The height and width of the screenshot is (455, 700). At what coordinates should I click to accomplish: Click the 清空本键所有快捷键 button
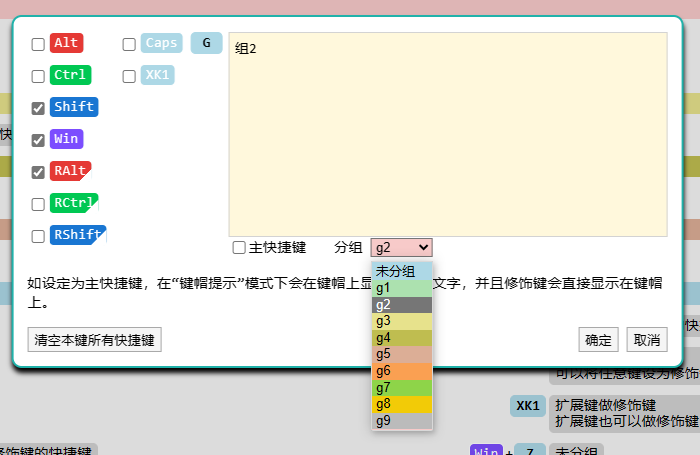click(94, 340)
